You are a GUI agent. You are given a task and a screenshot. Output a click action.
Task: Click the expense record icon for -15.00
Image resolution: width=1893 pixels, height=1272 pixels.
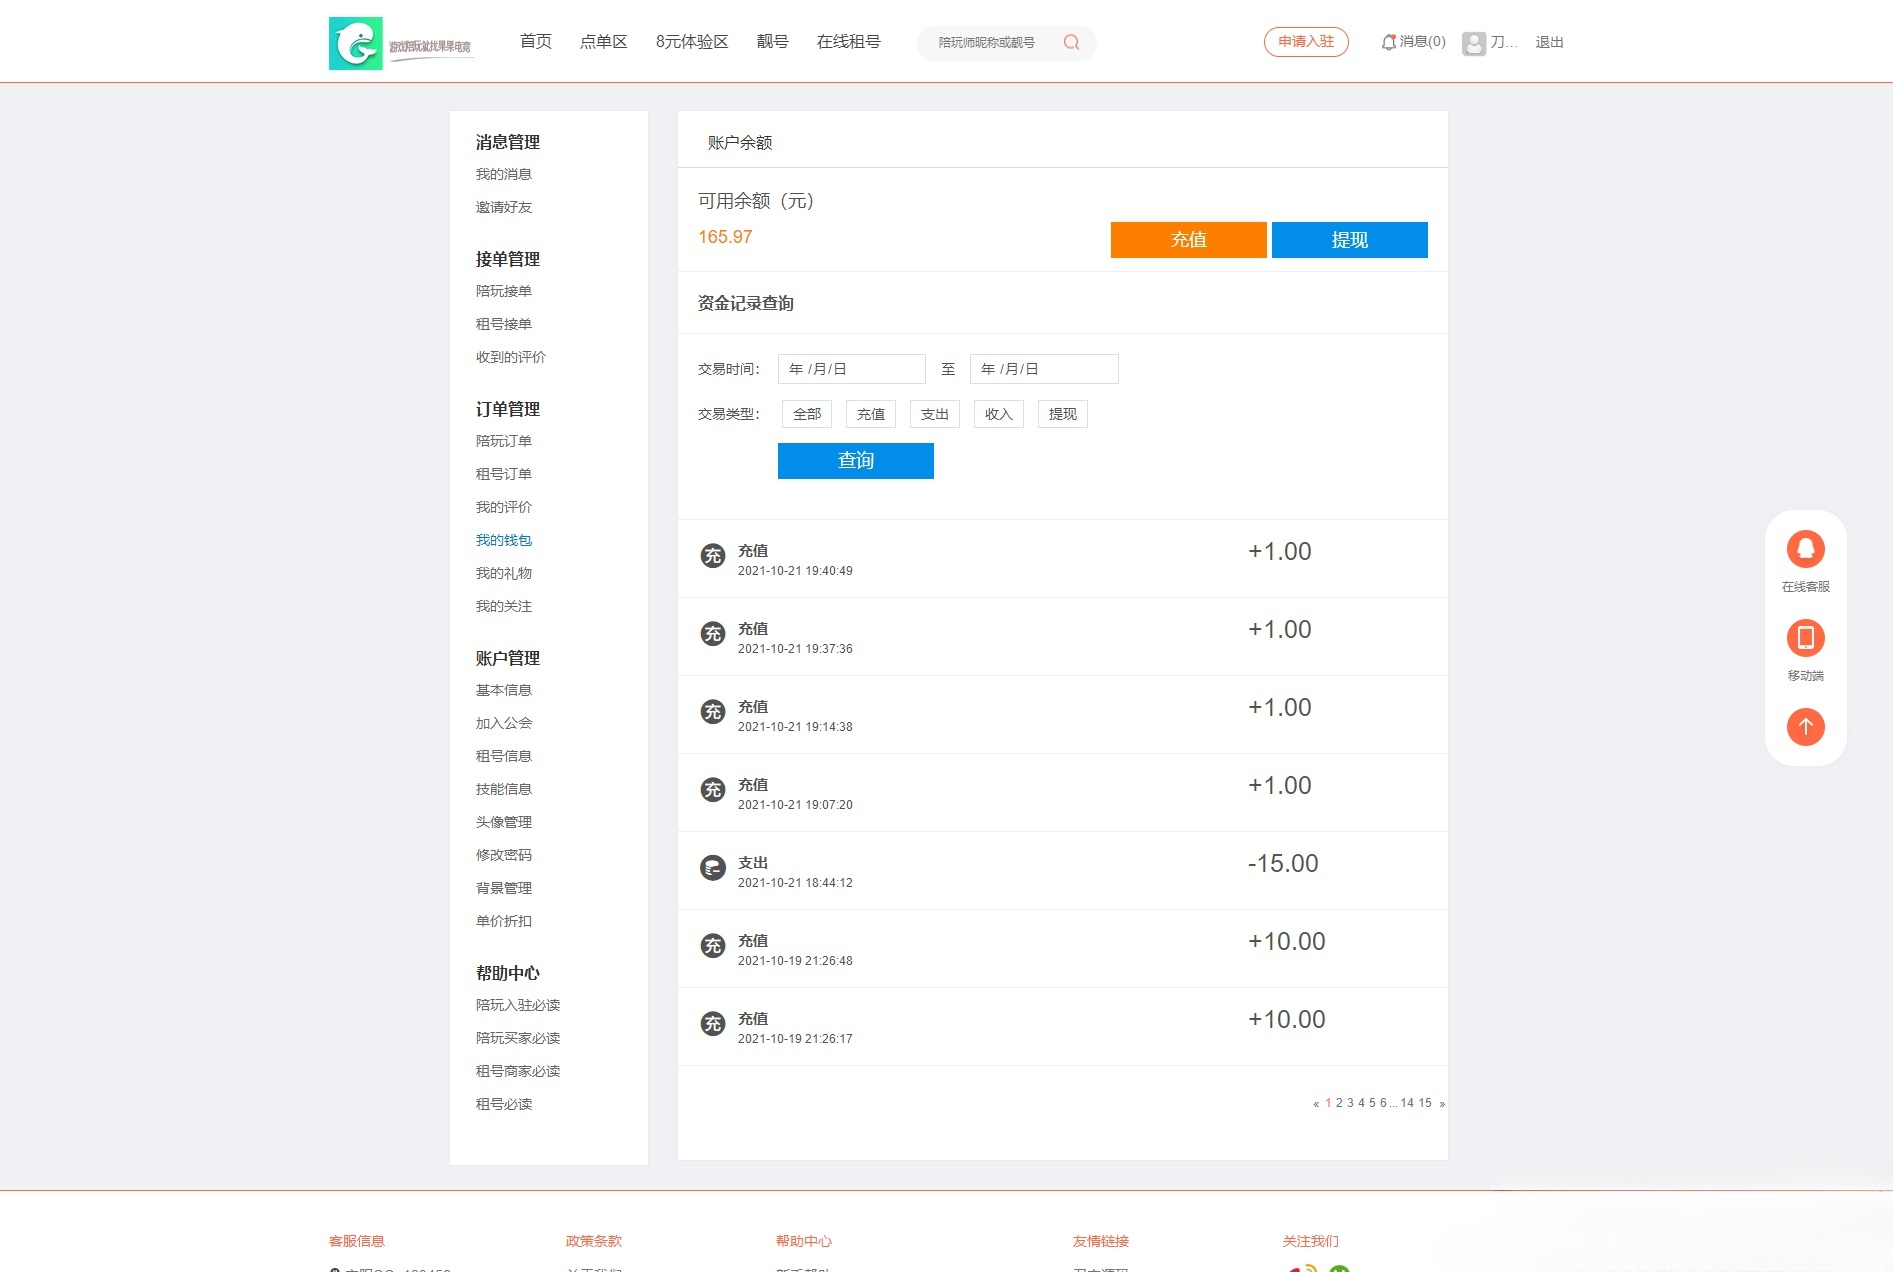(x=712, y=868)
